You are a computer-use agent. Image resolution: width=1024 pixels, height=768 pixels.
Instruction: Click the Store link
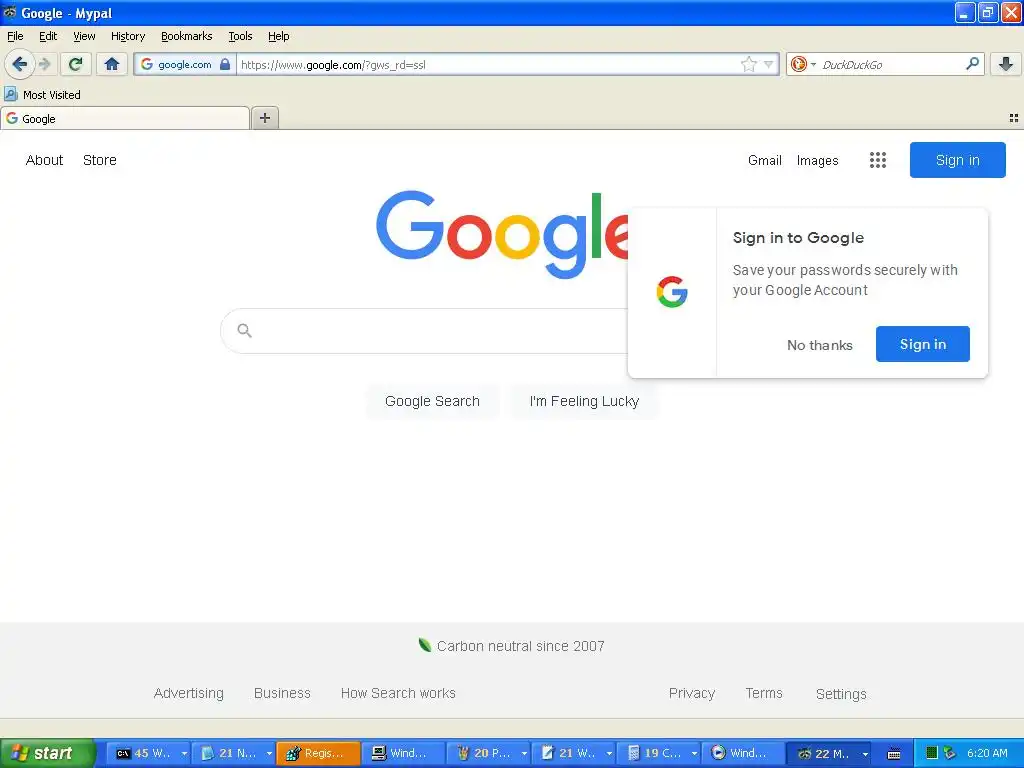tap(100, 160)
